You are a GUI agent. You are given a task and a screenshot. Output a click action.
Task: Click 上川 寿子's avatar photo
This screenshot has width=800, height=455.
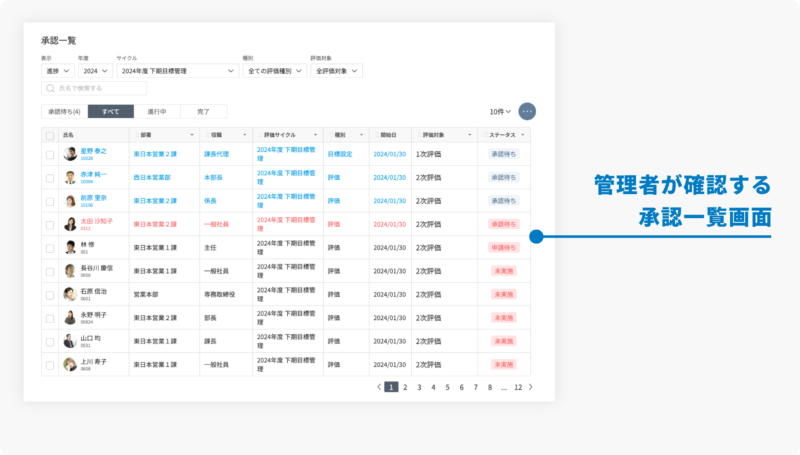click(x=70, y=365)
